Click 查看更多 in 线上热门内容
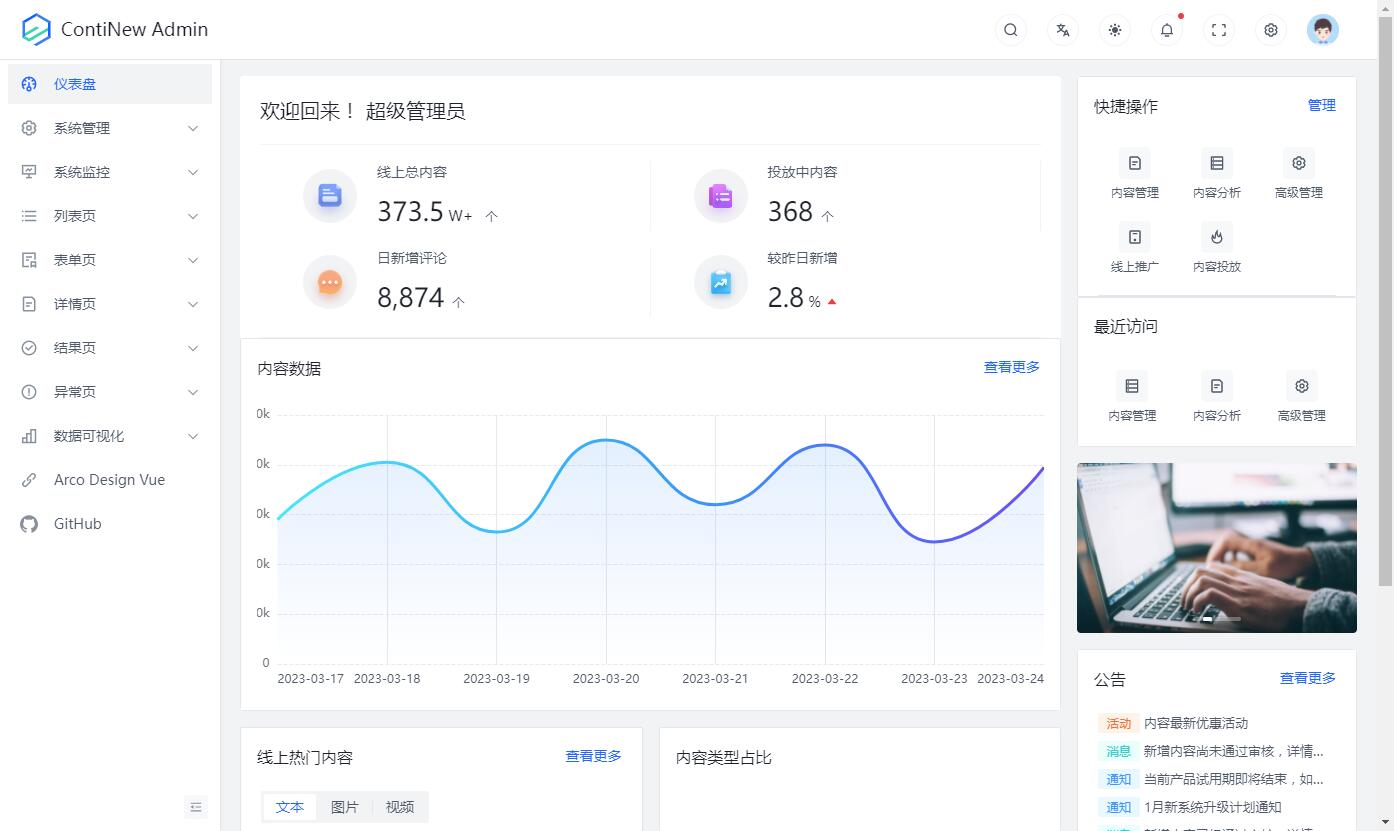Viewport: 1394px width, 831px height. [x=593, y=756]
